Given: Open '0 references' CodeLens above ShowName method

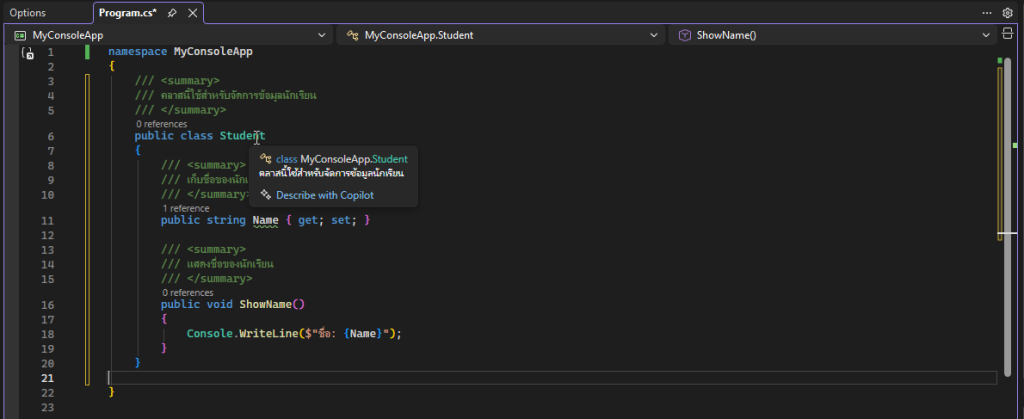Looking at the screenshot, I should coord(187,292).
